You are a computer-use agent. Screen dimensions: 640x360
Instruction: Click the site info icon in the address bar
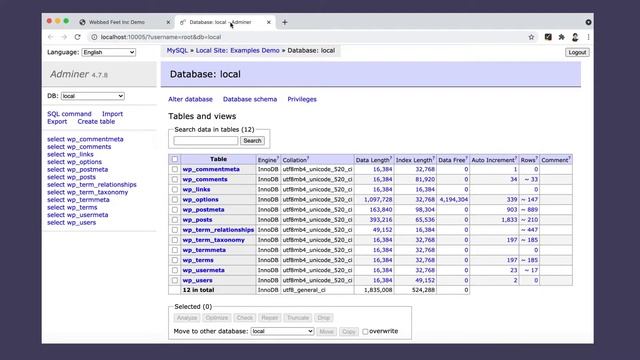coord(94,37)
